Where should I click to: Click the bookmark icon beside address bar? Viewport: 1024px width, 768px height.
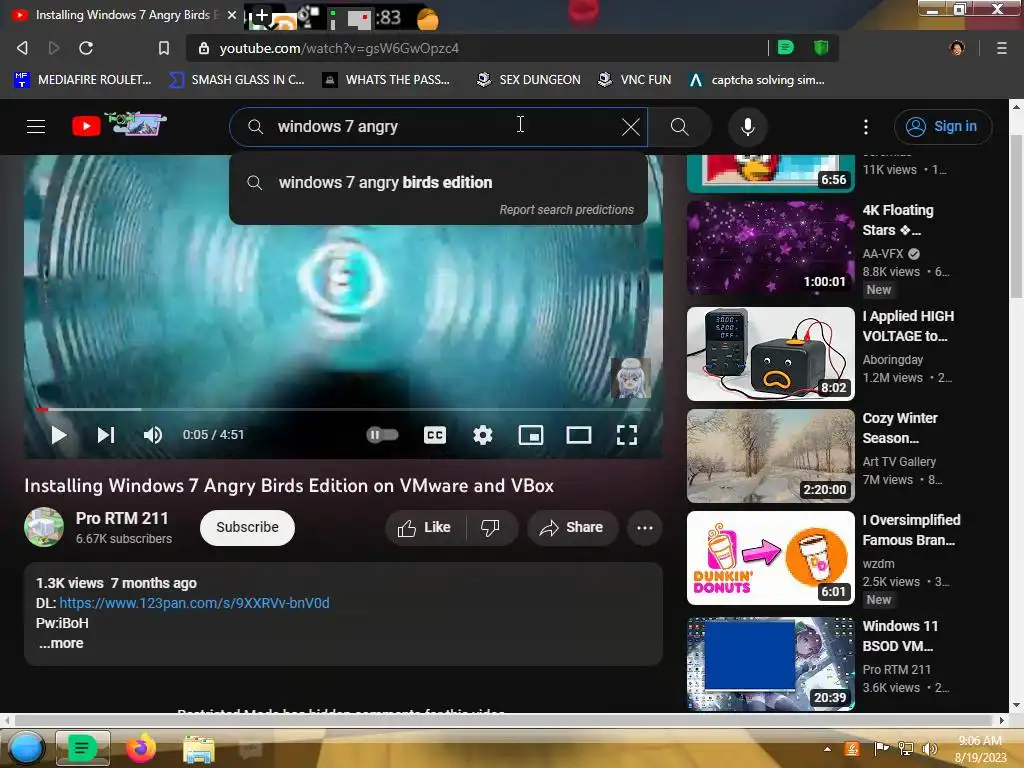pyautogui.click(x=164, y=48)
